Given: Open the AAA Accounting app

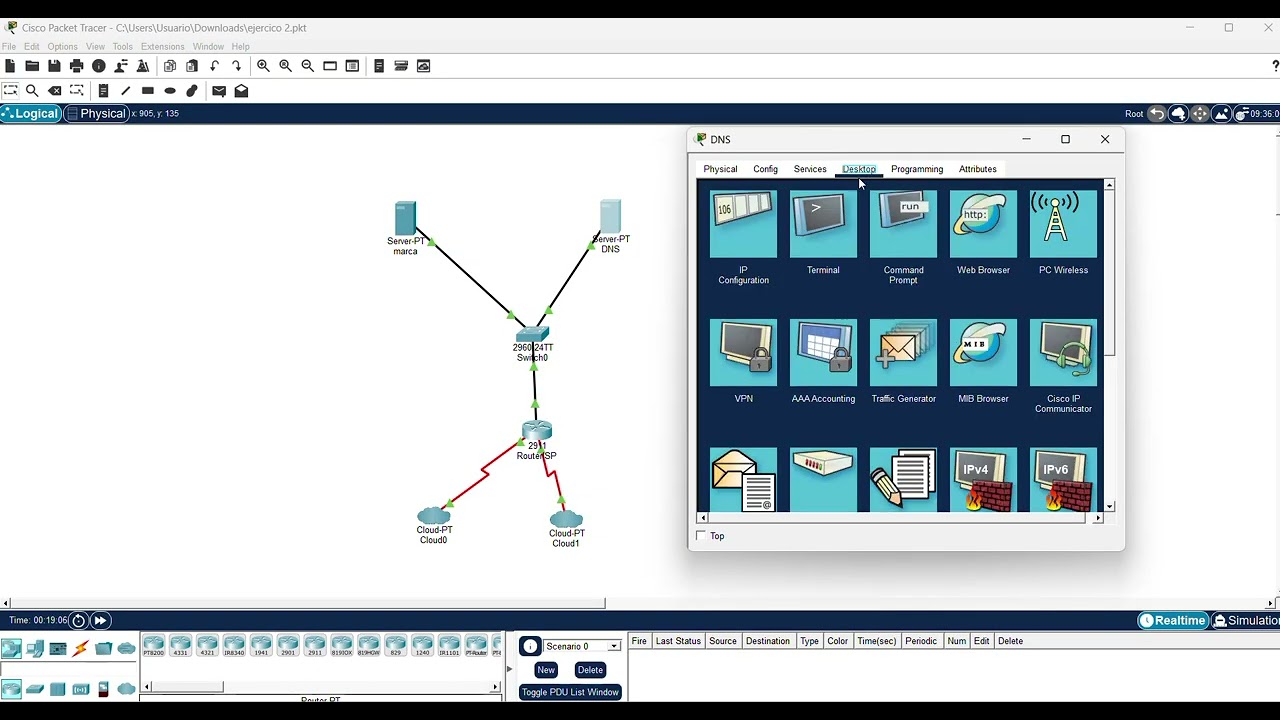Looking at the screenshot, I should pyautogui.click(x=823, y=352).
